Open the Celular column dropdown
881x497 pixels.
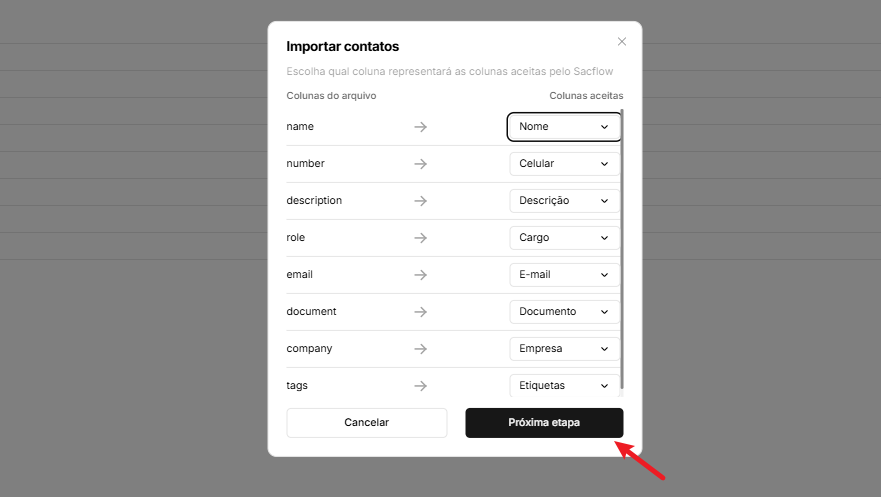coord(564,163)
